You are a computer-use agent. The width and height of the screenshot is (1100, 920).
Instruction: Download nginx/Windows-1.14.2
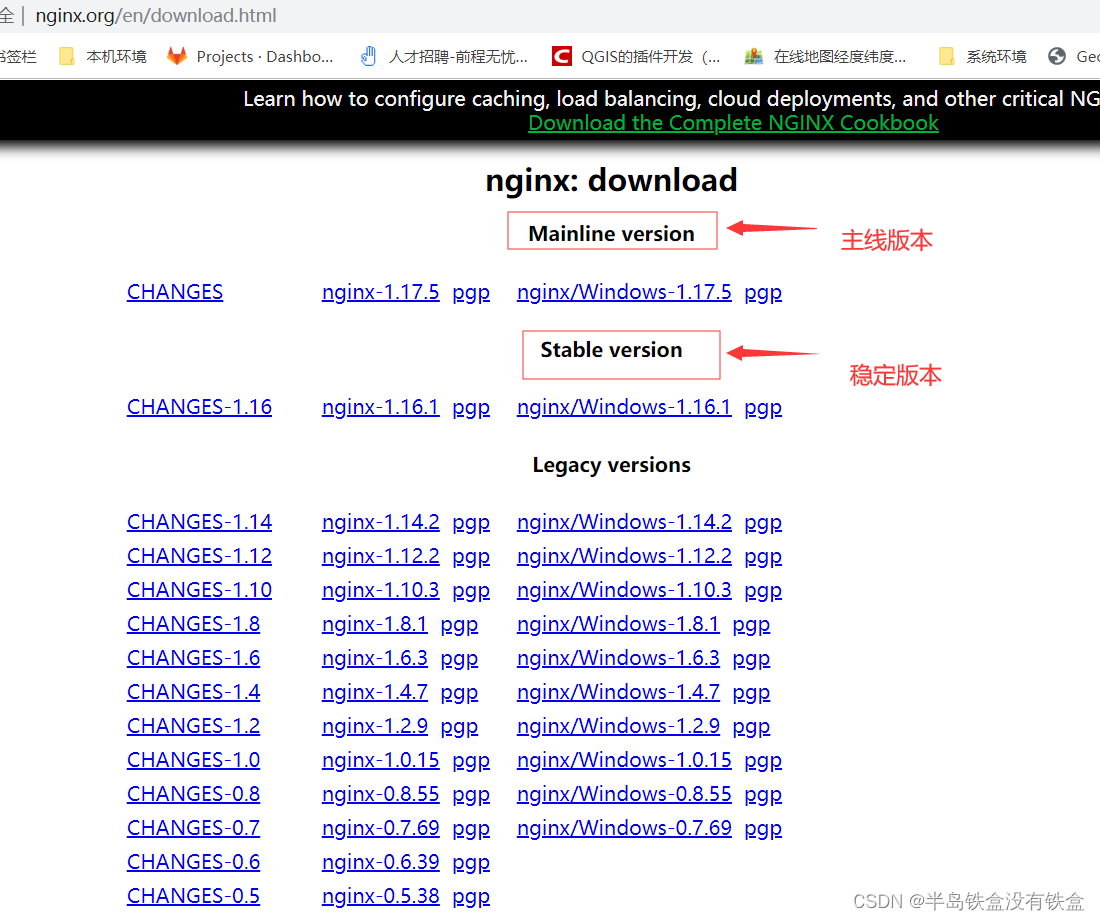(624, 522)
